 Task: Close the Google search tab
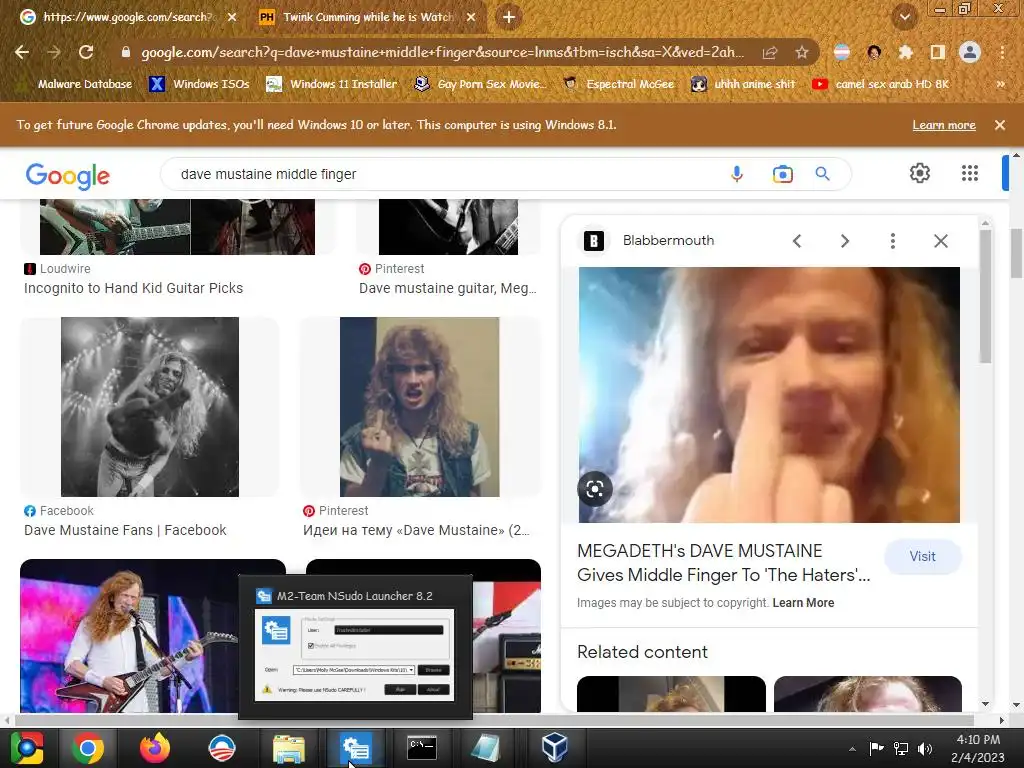232,17
